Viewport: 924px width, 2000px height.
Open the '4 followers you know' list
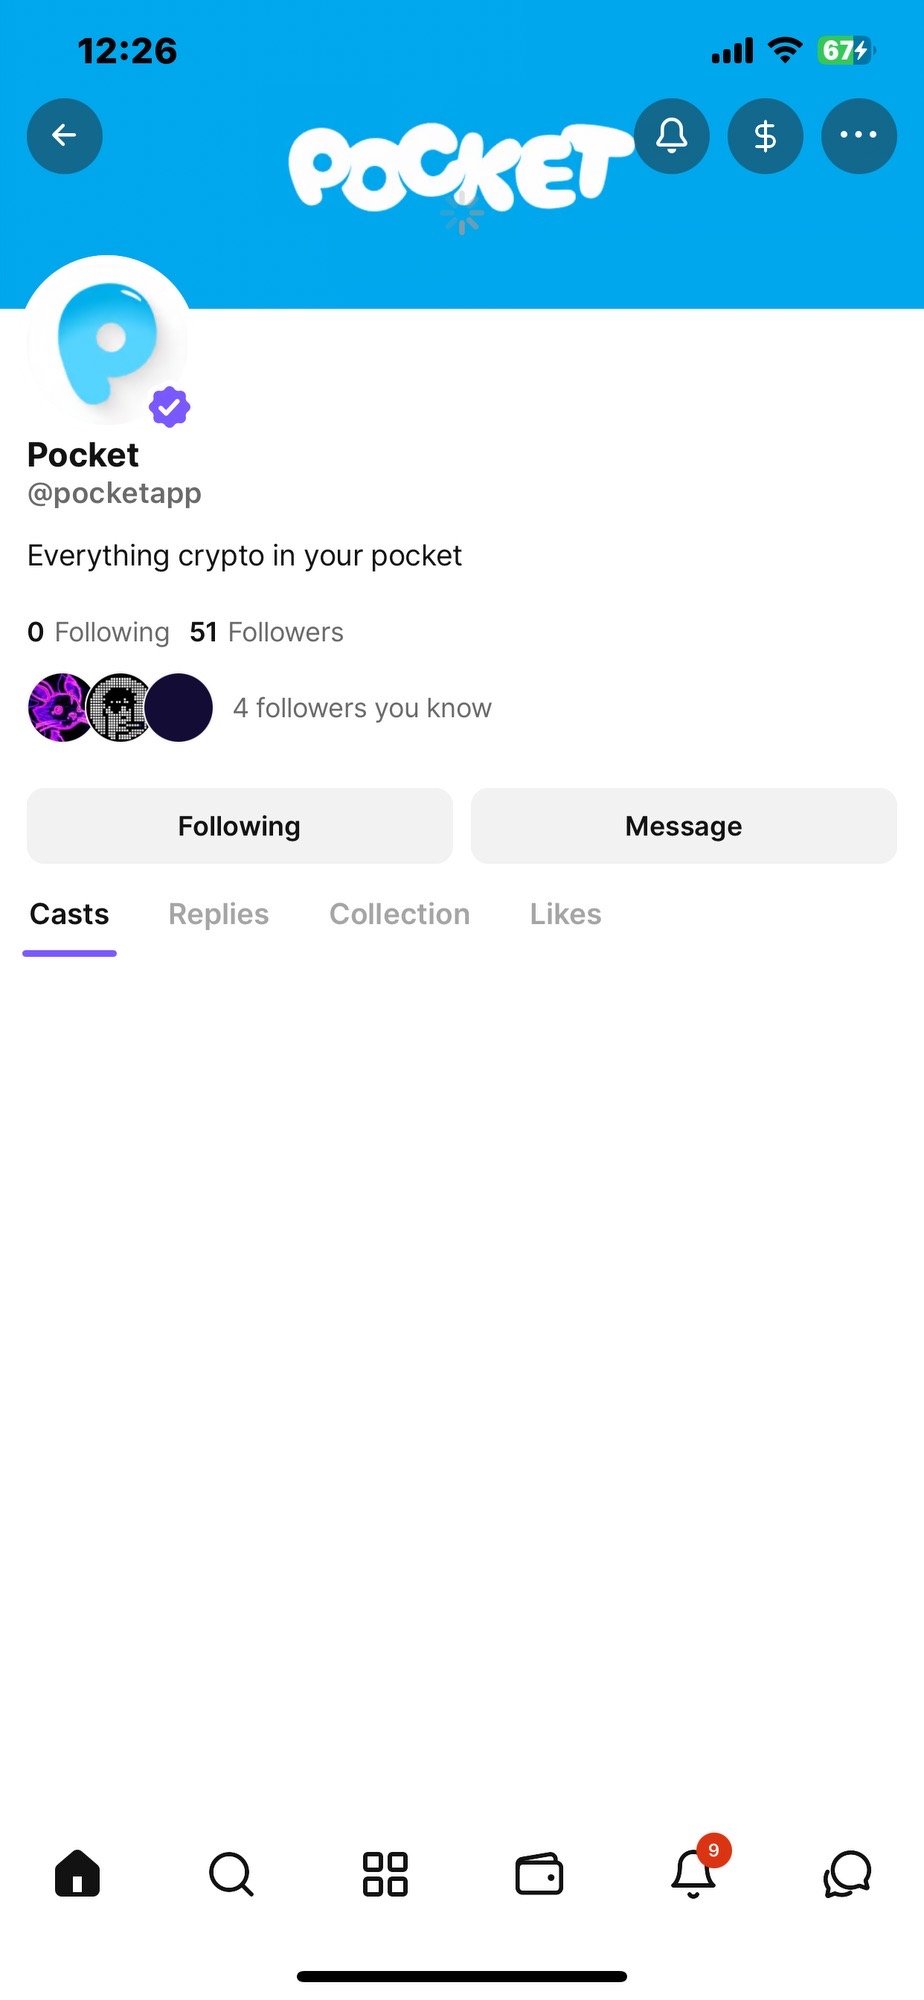pos(361,708)
